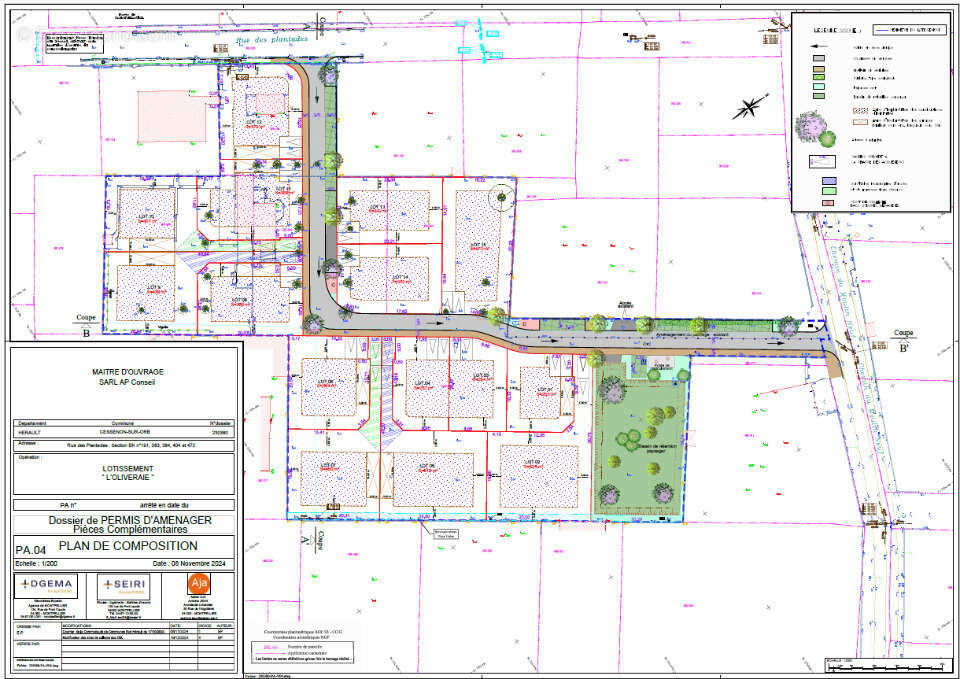Click the lot boundary sample box in legend
The height and width of the screenshot is (679, 960).
point(822,162)
